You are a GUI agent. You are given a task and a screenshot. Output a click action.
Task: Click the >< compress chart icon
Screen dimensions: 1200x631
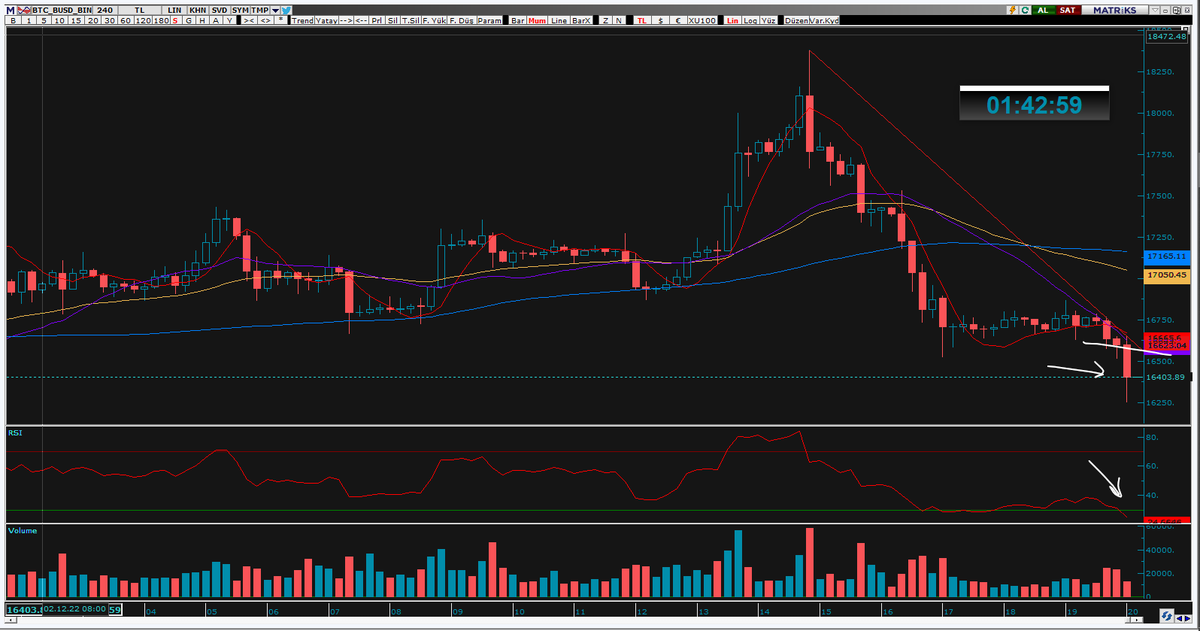pyautogui.click(x=249, y=21)
